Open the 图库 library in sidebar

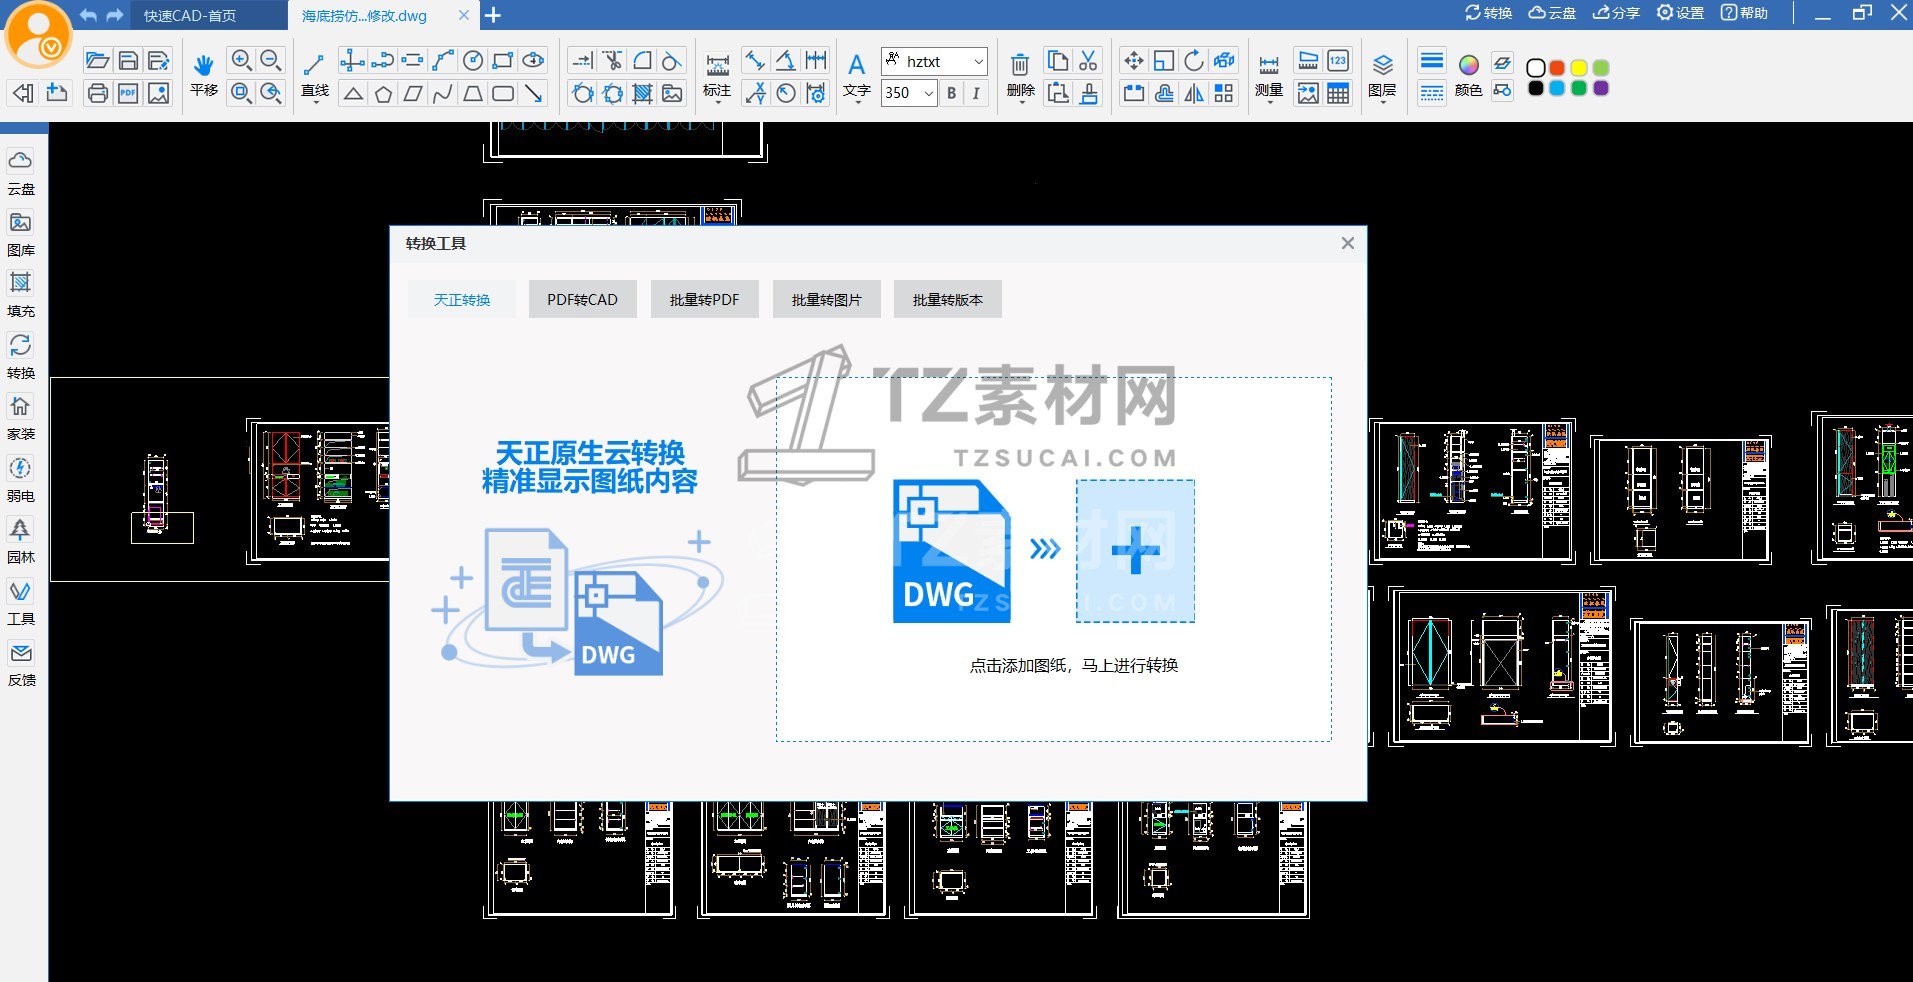21,234
